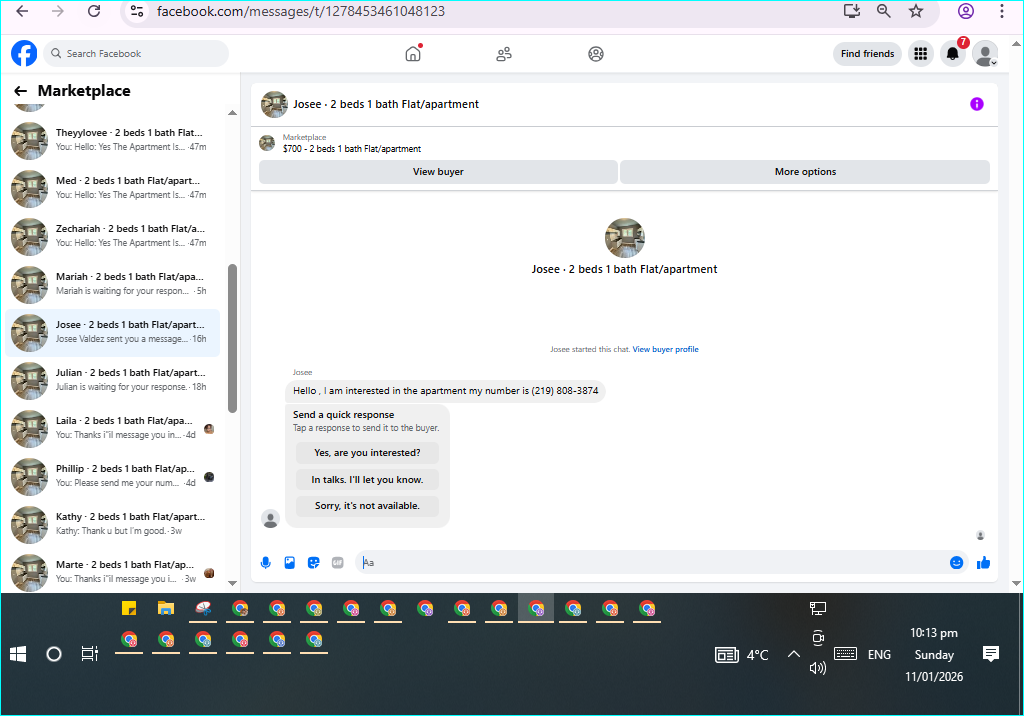Open Zechariah conversation in list
The width and height of the screenshot is (1024, 716).
point(113,236)
